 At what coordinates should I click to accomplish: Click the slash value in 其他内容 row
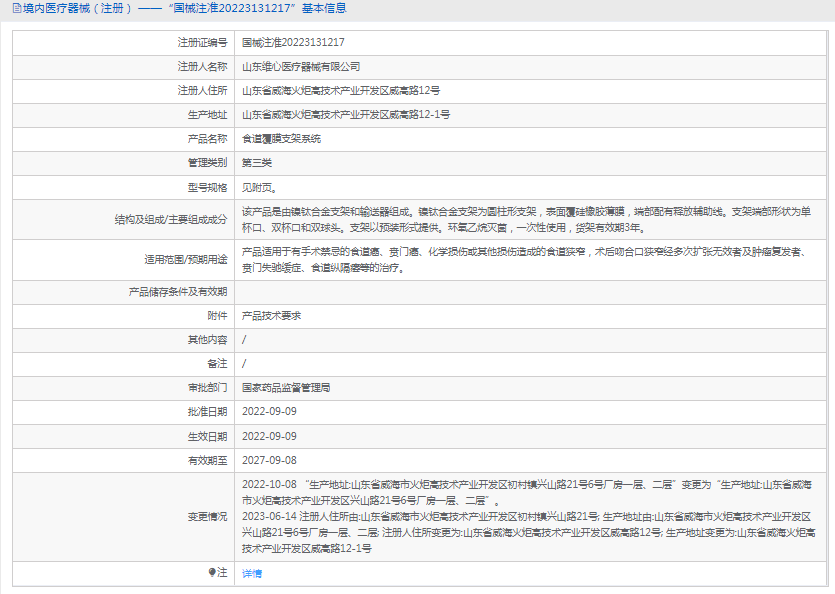click(244, 340)
